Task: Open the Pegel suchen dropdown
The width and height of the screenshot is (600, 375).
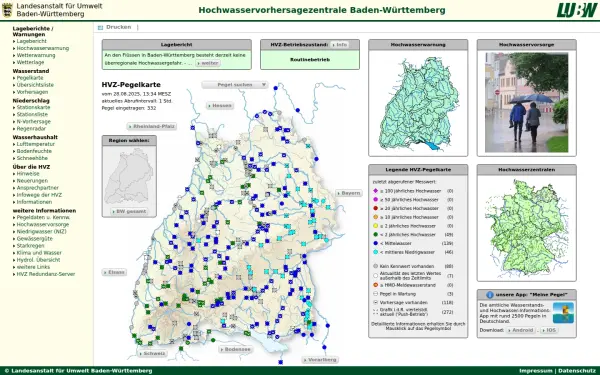Action: coord(235,85)
